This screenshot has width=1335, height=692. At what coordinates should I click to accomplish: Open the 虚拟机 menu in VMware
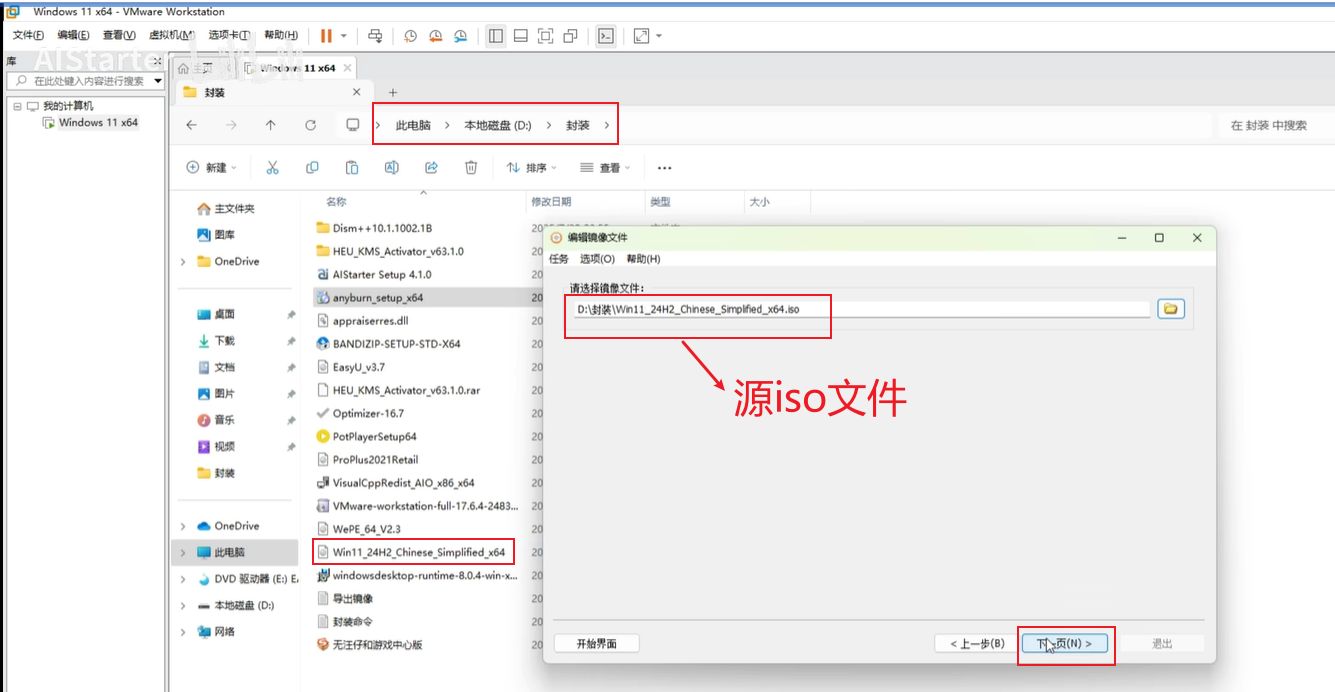[170, 35]
